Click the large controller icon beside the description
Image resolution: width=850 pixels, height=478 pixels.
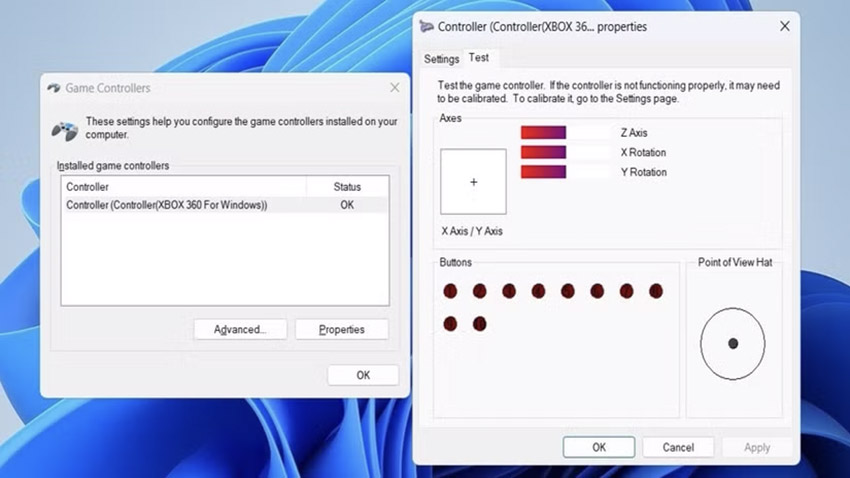pyautogui.click(x=64, y=129)
